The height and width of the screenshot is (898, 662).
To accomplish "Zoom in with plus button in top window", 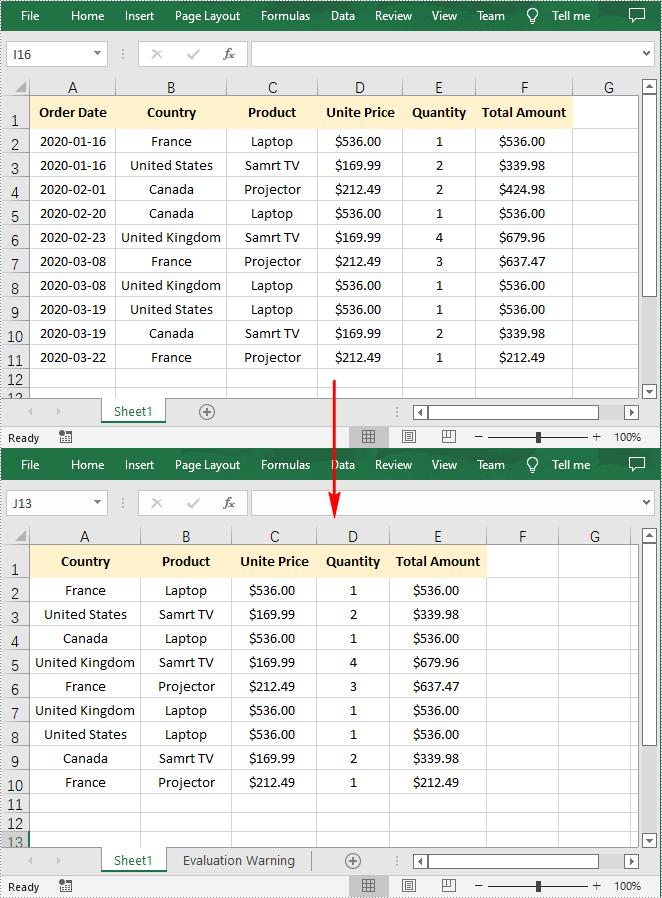I will click(x=596, y=437).
